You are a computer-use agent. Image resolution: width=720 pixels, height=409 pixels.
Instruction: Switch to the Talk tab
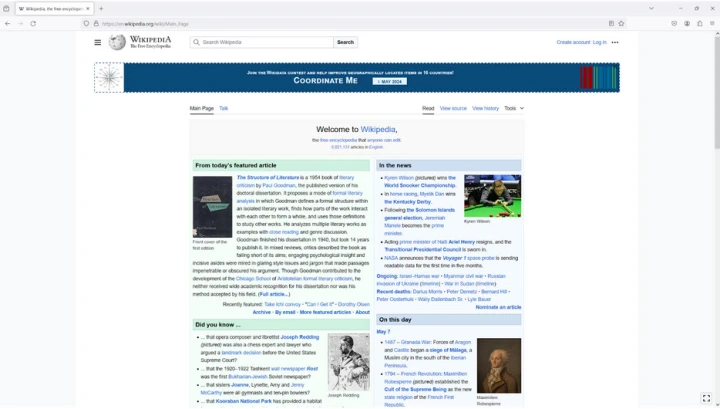coord(224,108)
